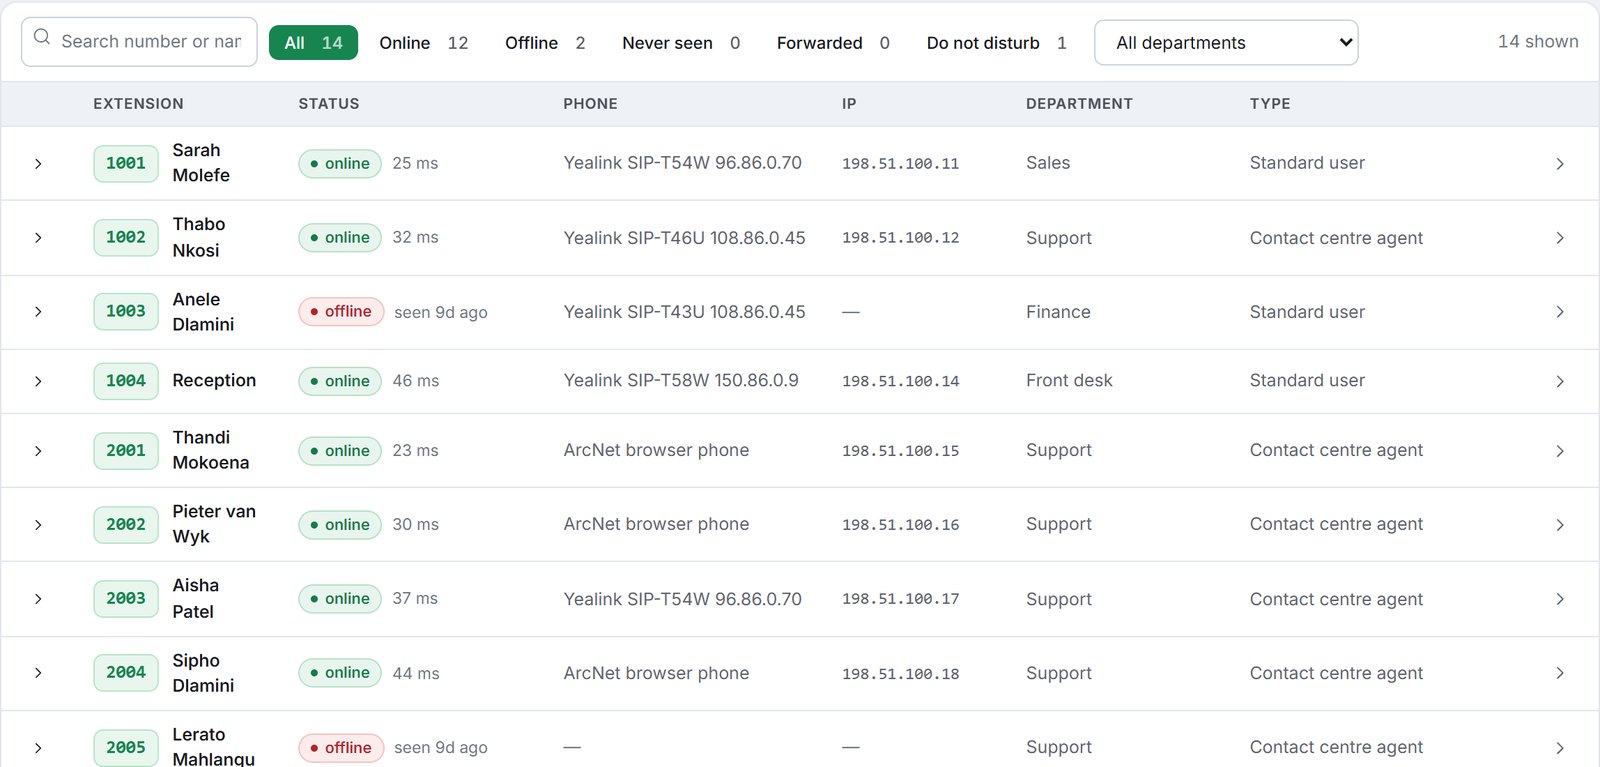Screen dimensions: 1600x767
Task: Filter by Online extensions
Action: click(x=424, y=42)
